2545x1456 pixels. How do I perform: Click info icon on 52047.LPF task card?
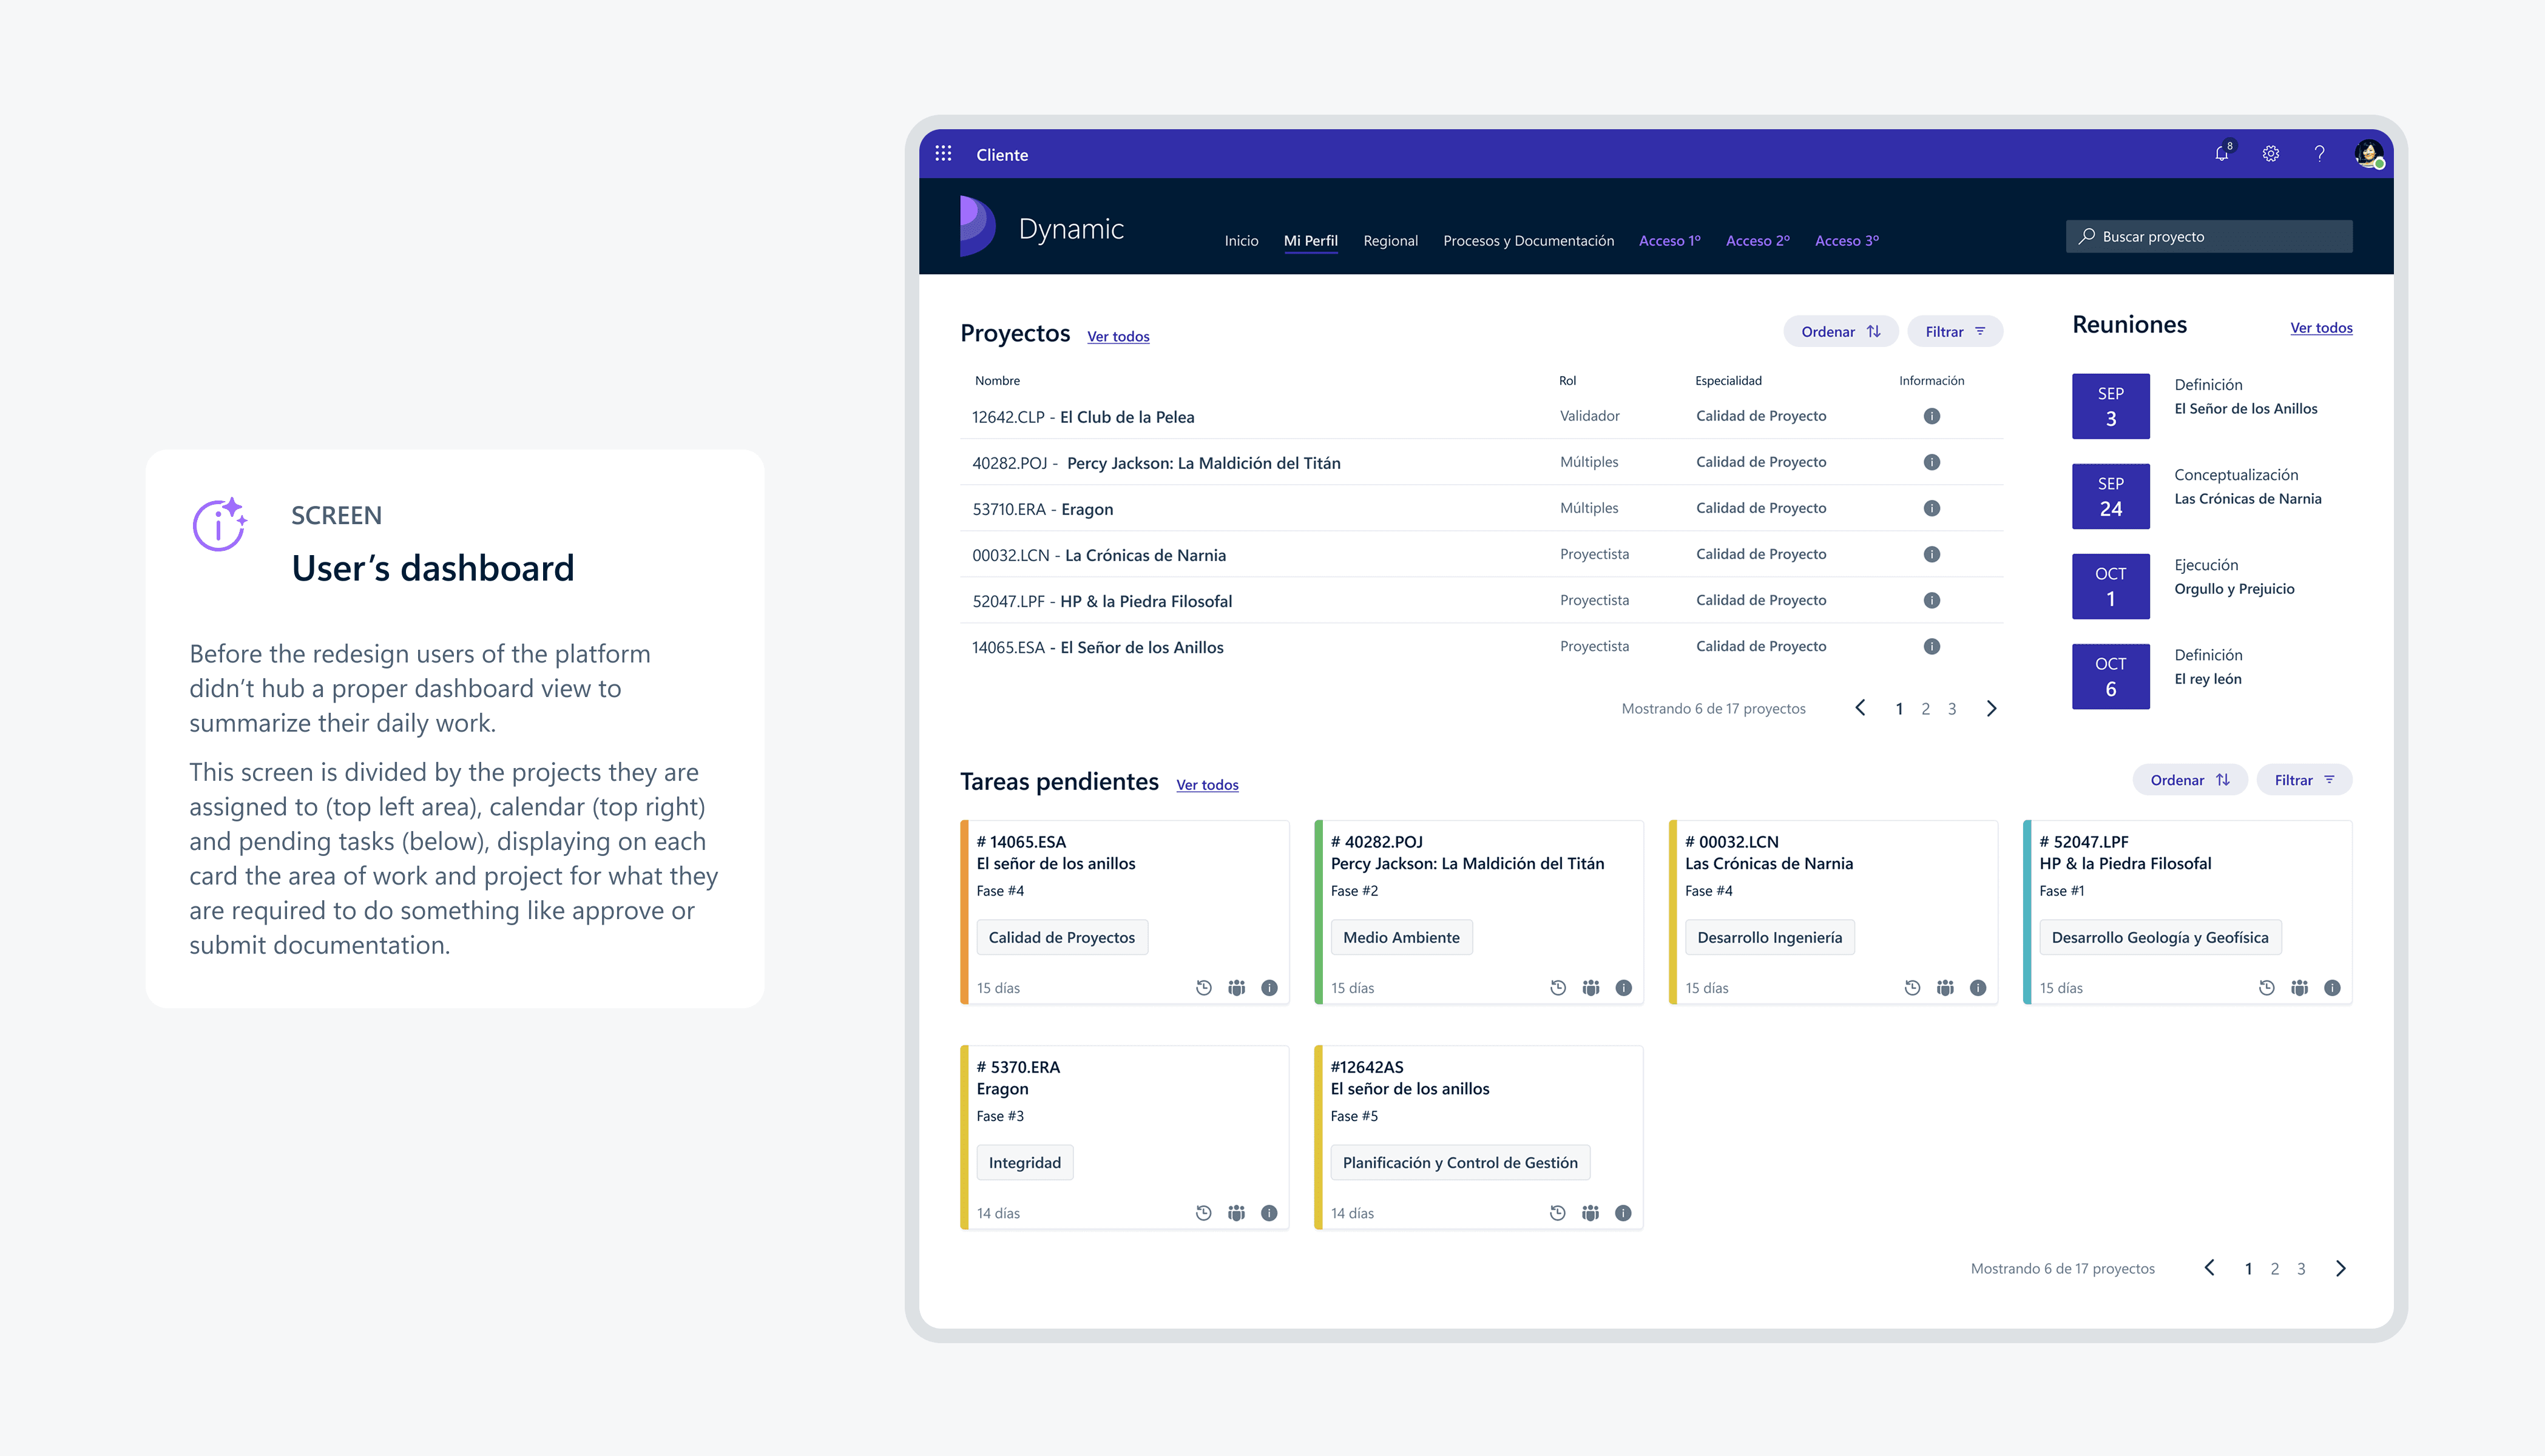click(2332, 988)
